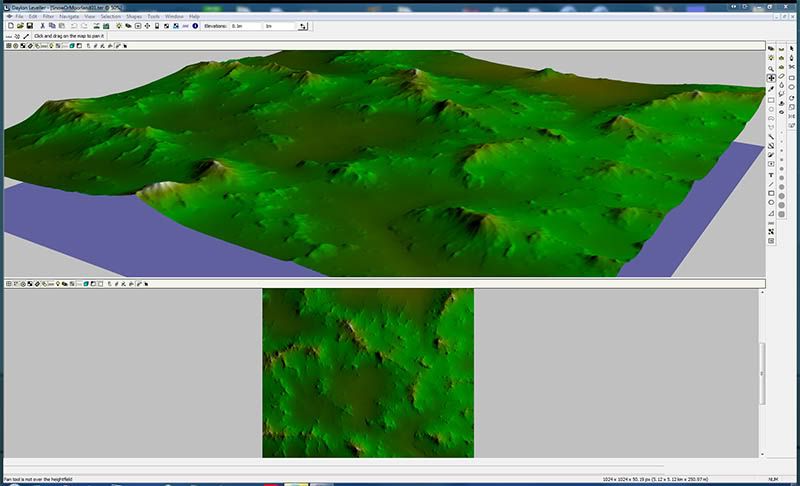Open the Navigate menu
Image resolution: width=800 pixels, height=486 pixels.
click(x=69, y=17)
